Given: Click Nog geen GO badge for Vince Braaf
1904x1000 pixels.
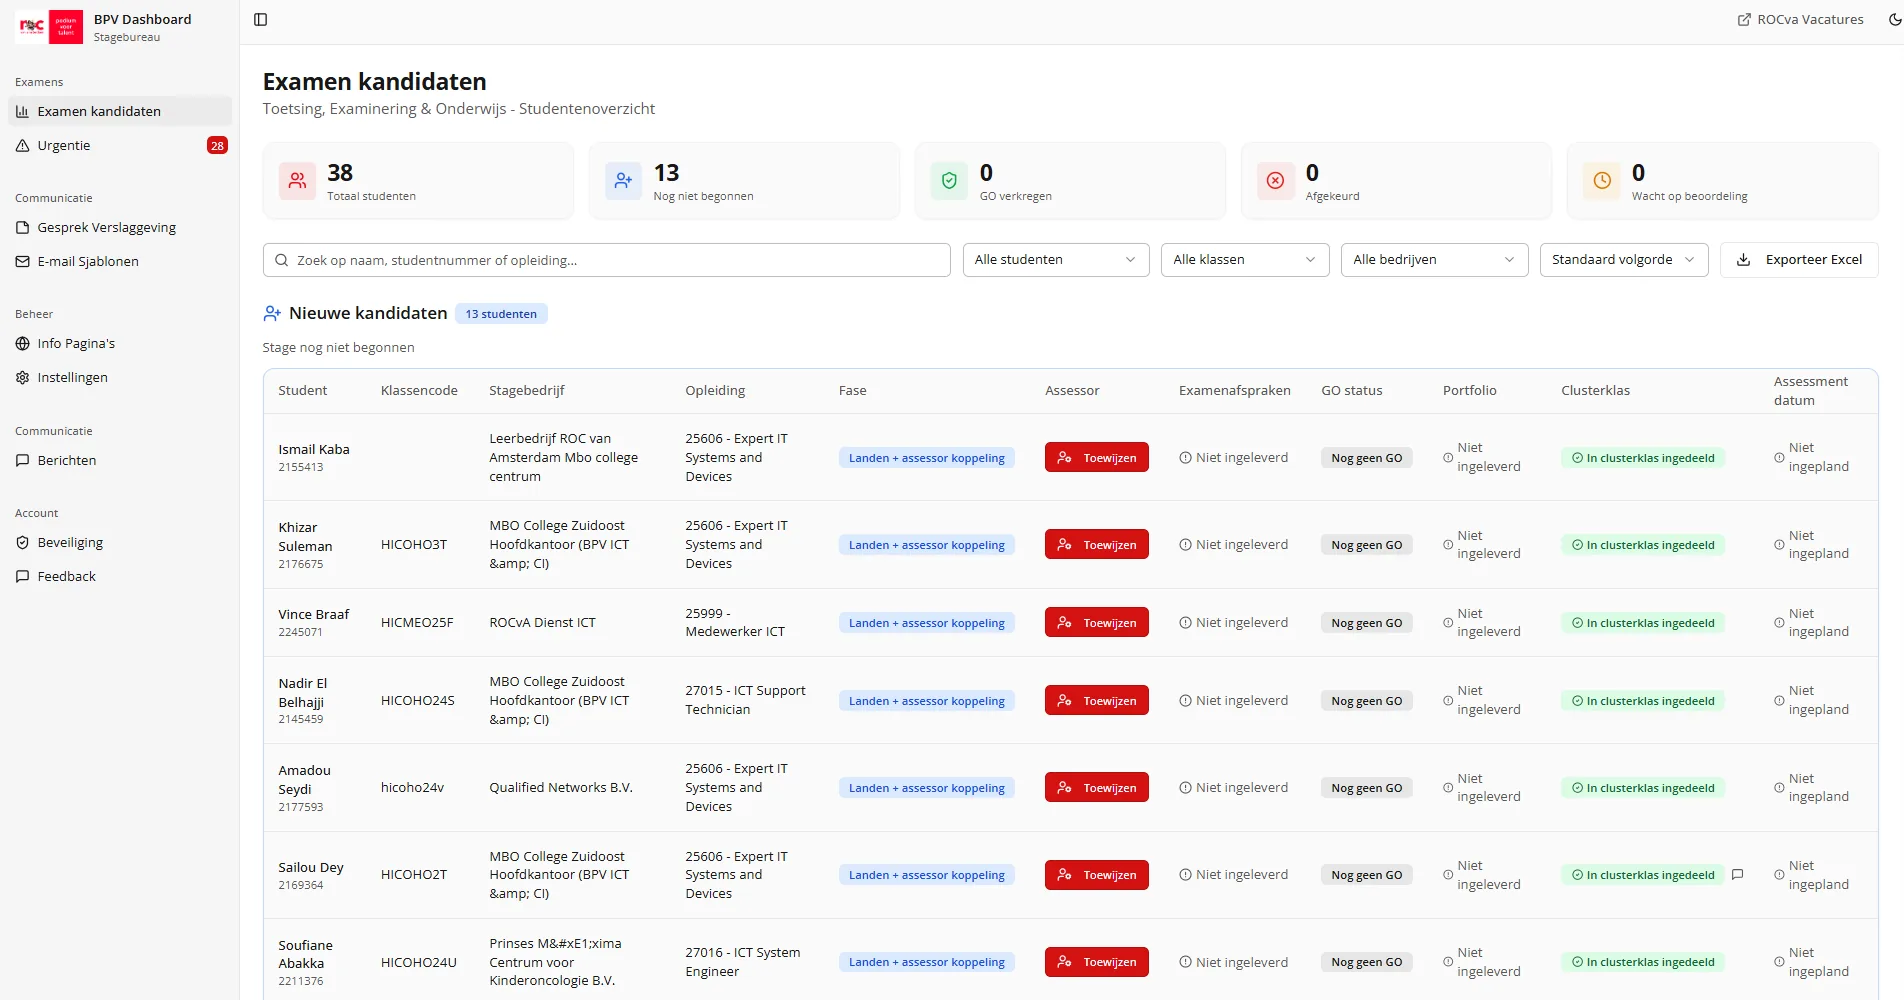Looking at the screenshot, I should click(x=1366, y=623).
